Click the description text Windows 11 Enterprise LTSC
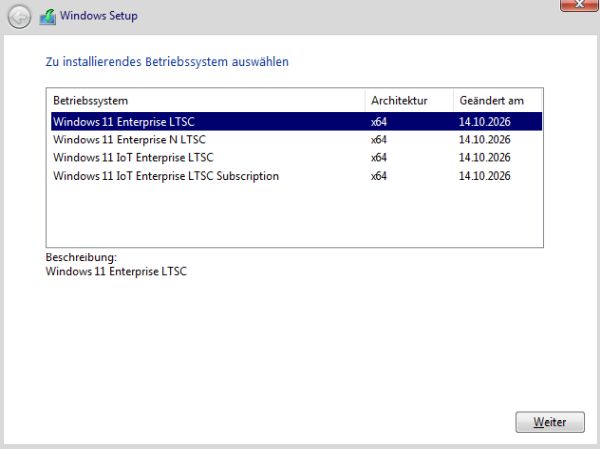600x449 pixels. 116,271
